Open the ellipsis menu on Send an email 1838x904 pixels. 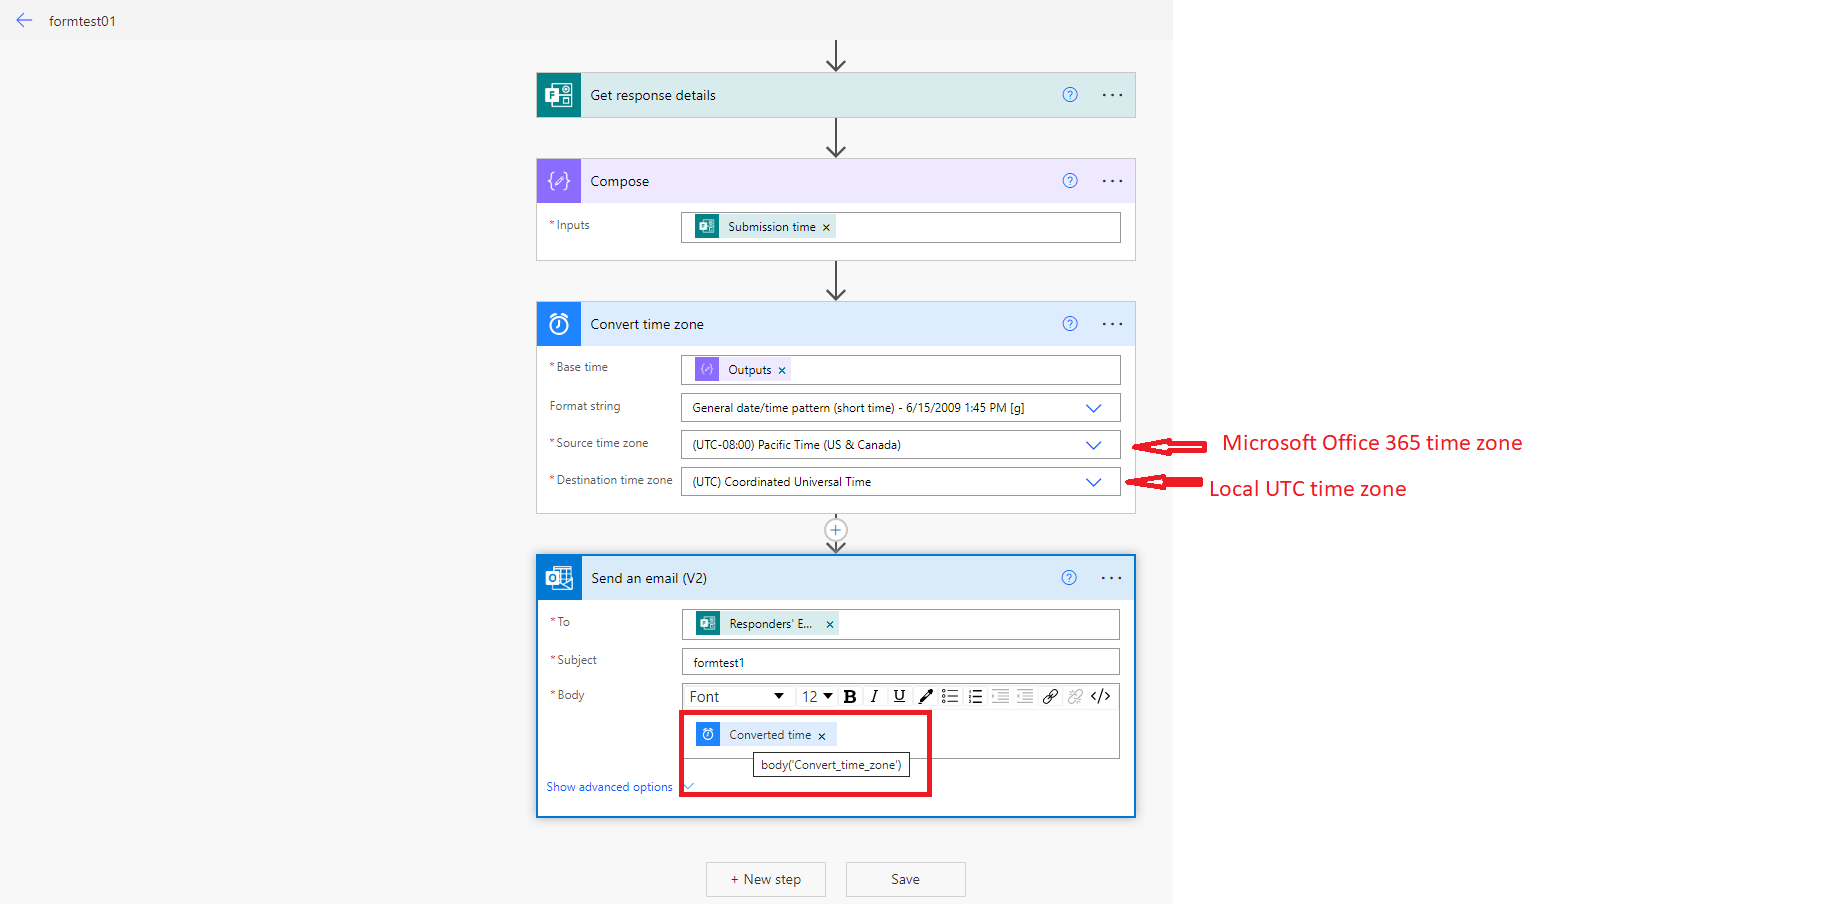tap(1111, 578)
